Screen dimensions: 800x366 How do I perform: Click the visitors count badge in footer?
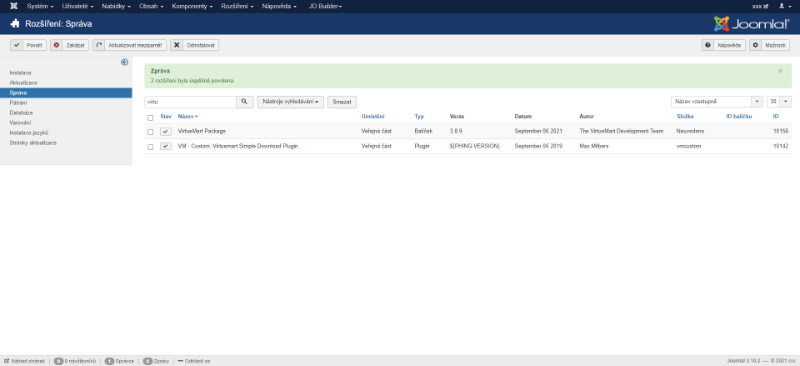(59, 361)
